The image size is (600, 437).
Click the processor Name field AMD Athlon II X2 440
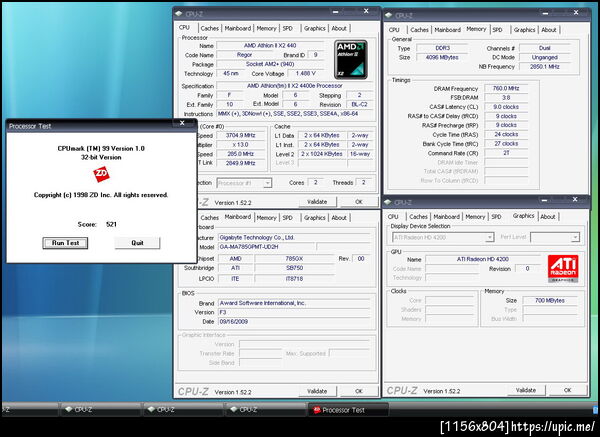[270, 46]
